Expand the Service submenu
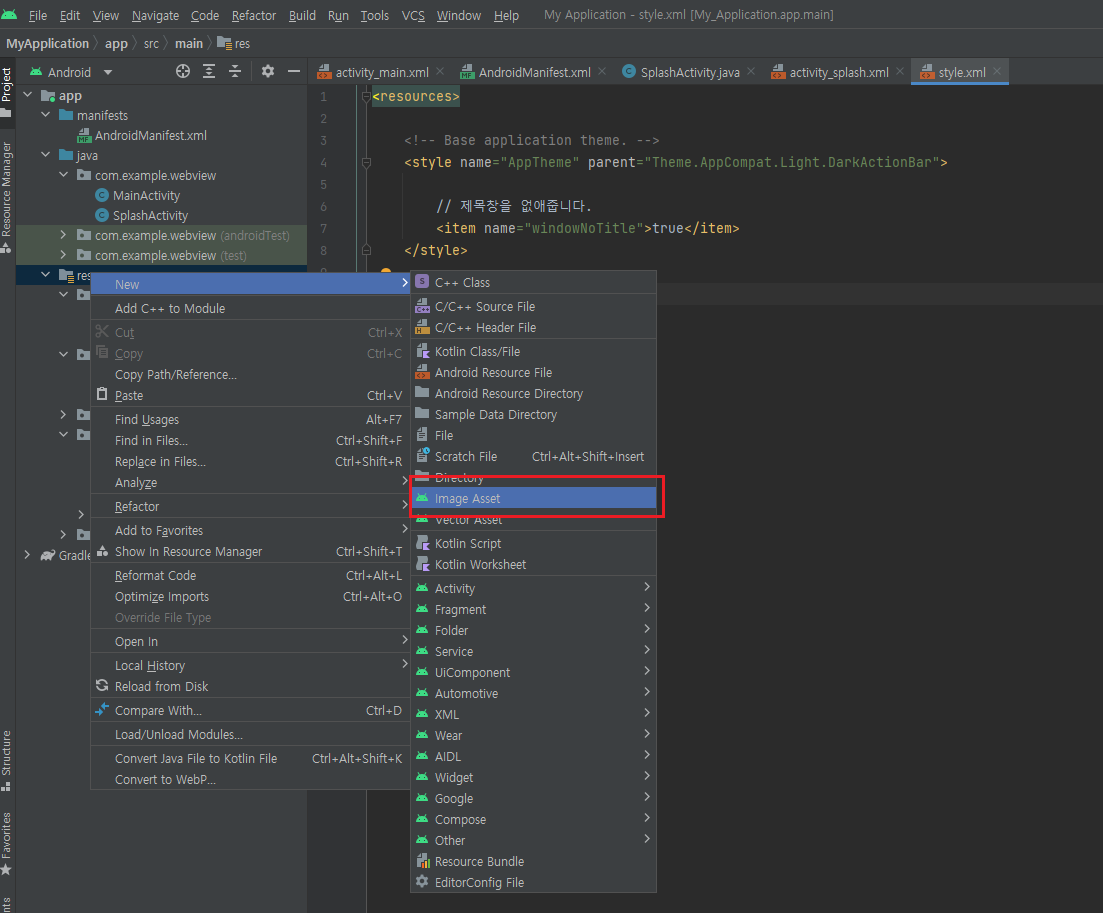The height and width of the screenshot is (913, 1103). 533,652
